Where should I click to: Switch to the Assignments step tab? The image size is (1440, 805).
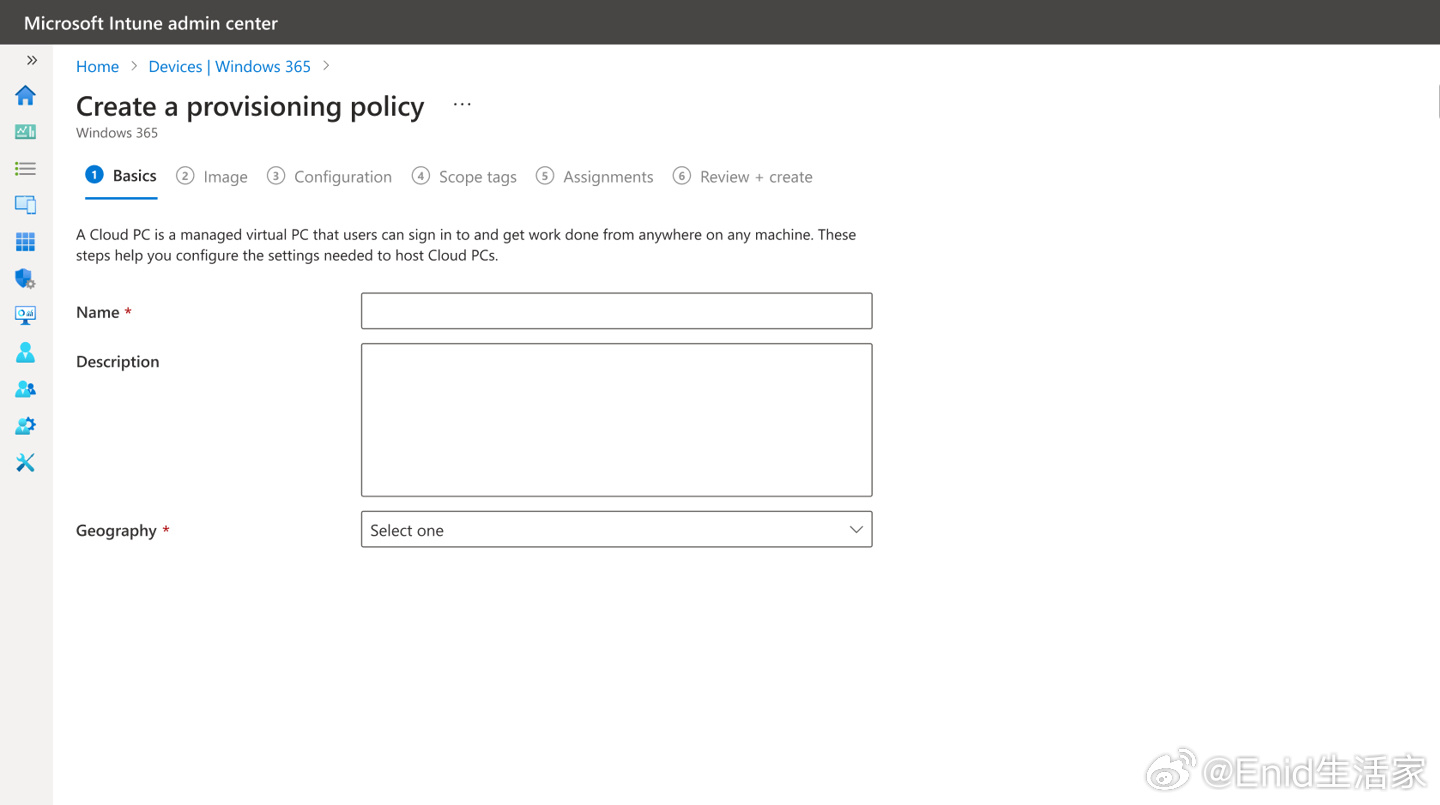(x=595, y=176)
